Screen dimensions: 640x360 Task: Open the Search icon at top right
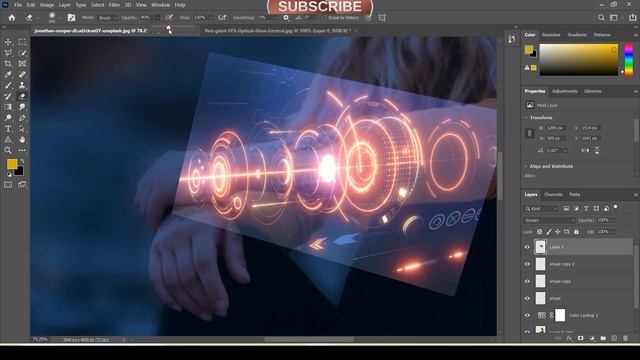601,18
